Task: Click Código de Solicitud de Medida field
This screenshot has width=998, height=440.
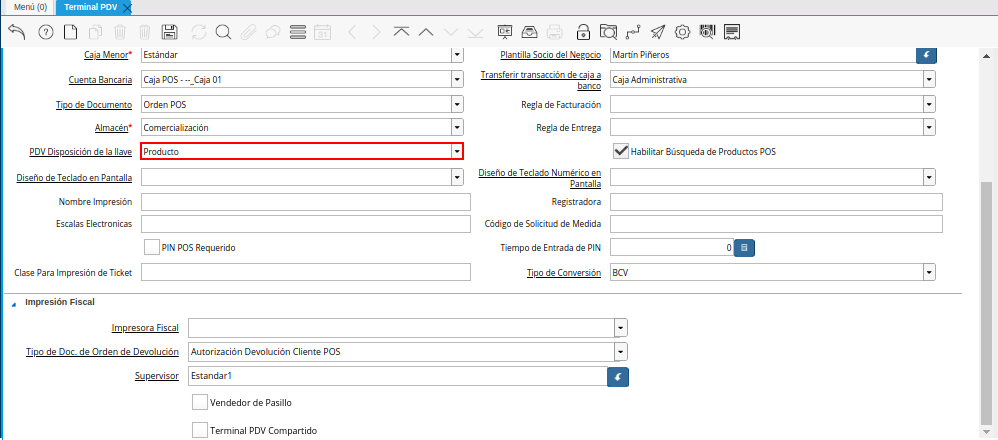Action: coord(776,224)
